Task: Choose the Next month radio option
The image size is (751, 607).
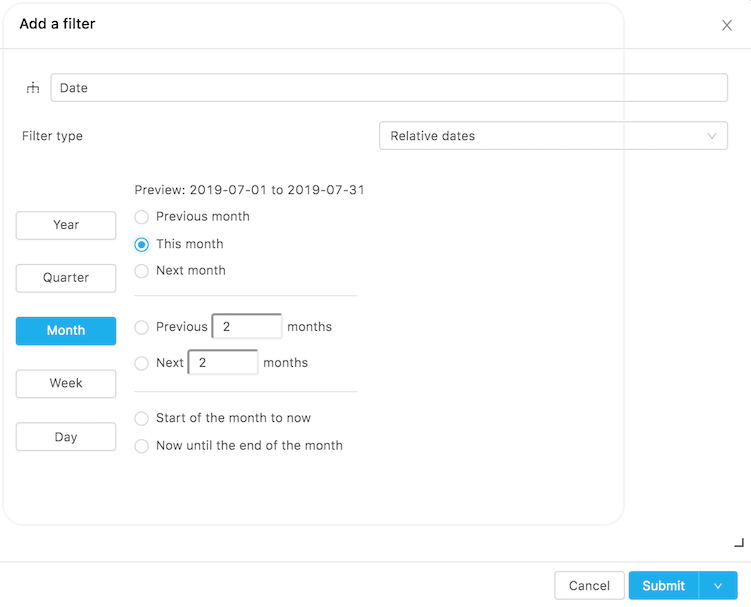Action: pos(142,271)
